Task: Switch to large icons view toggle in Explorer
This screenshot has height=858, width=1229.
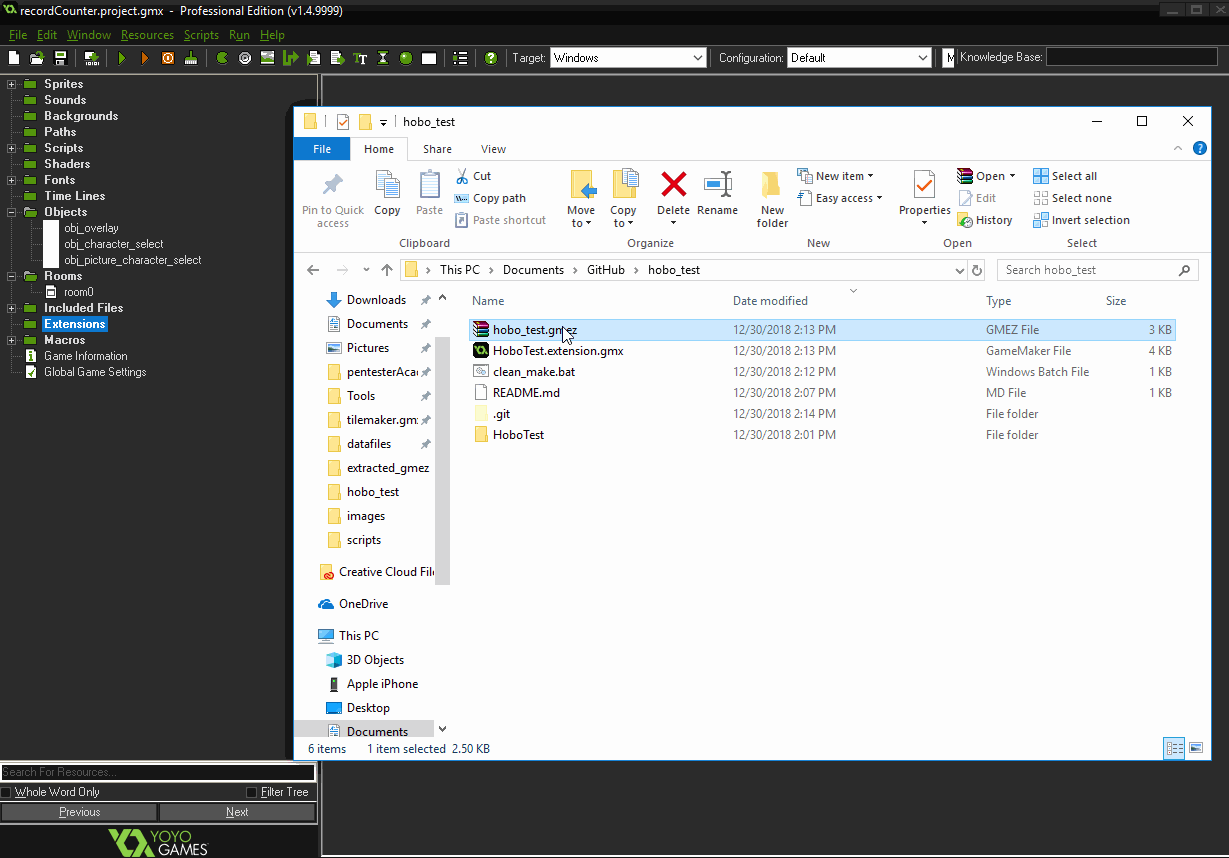Action: [x=1195, y=748]
